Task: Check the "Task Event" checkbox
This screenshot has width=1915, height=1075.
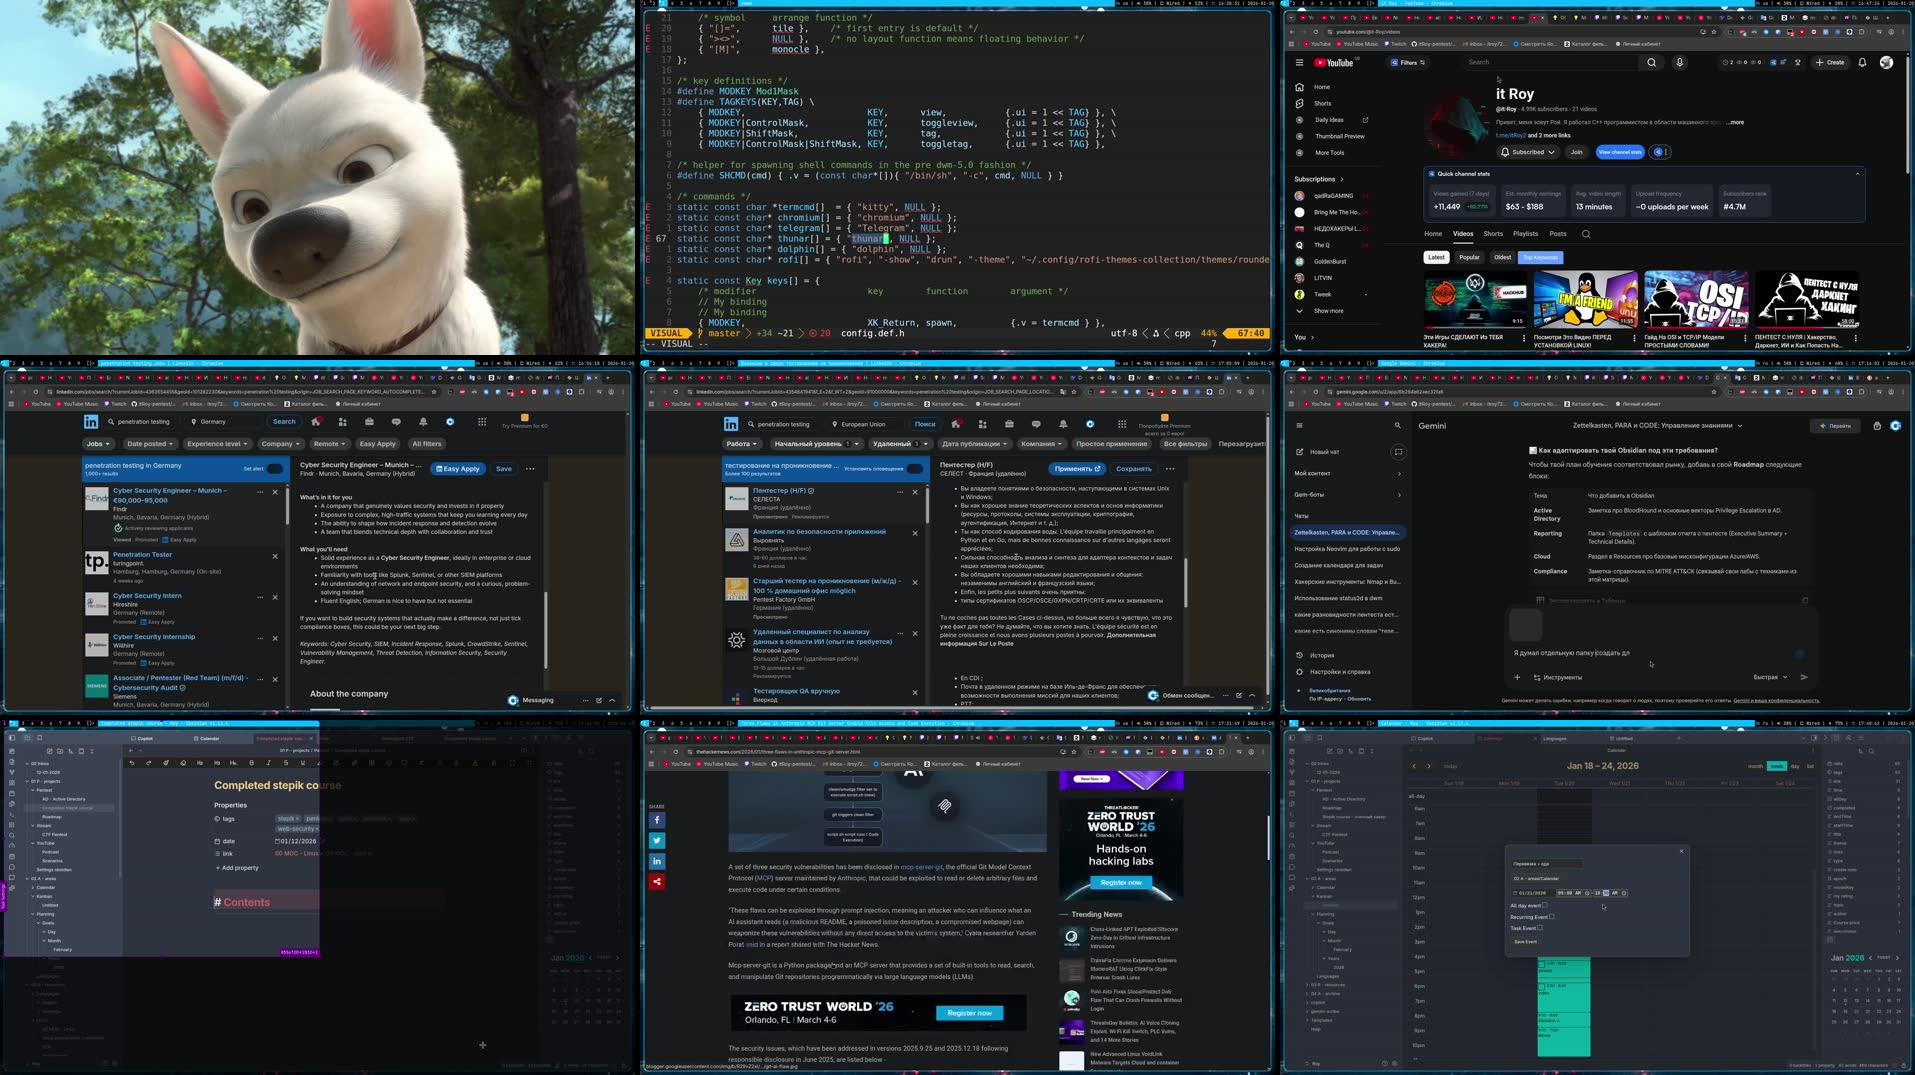Action: tap(1540, 928)
